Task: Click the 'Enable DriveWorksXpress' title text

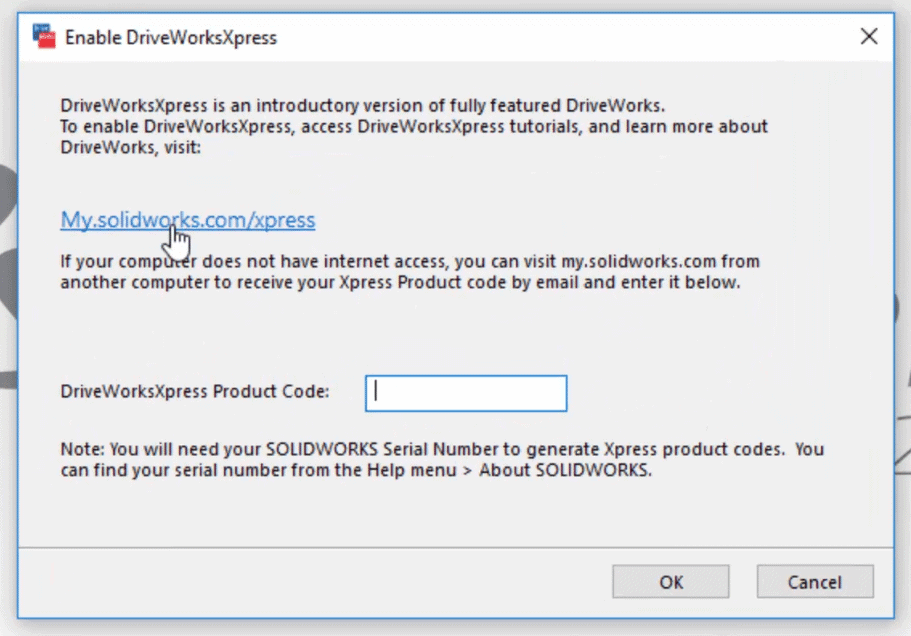Action: 171,38
